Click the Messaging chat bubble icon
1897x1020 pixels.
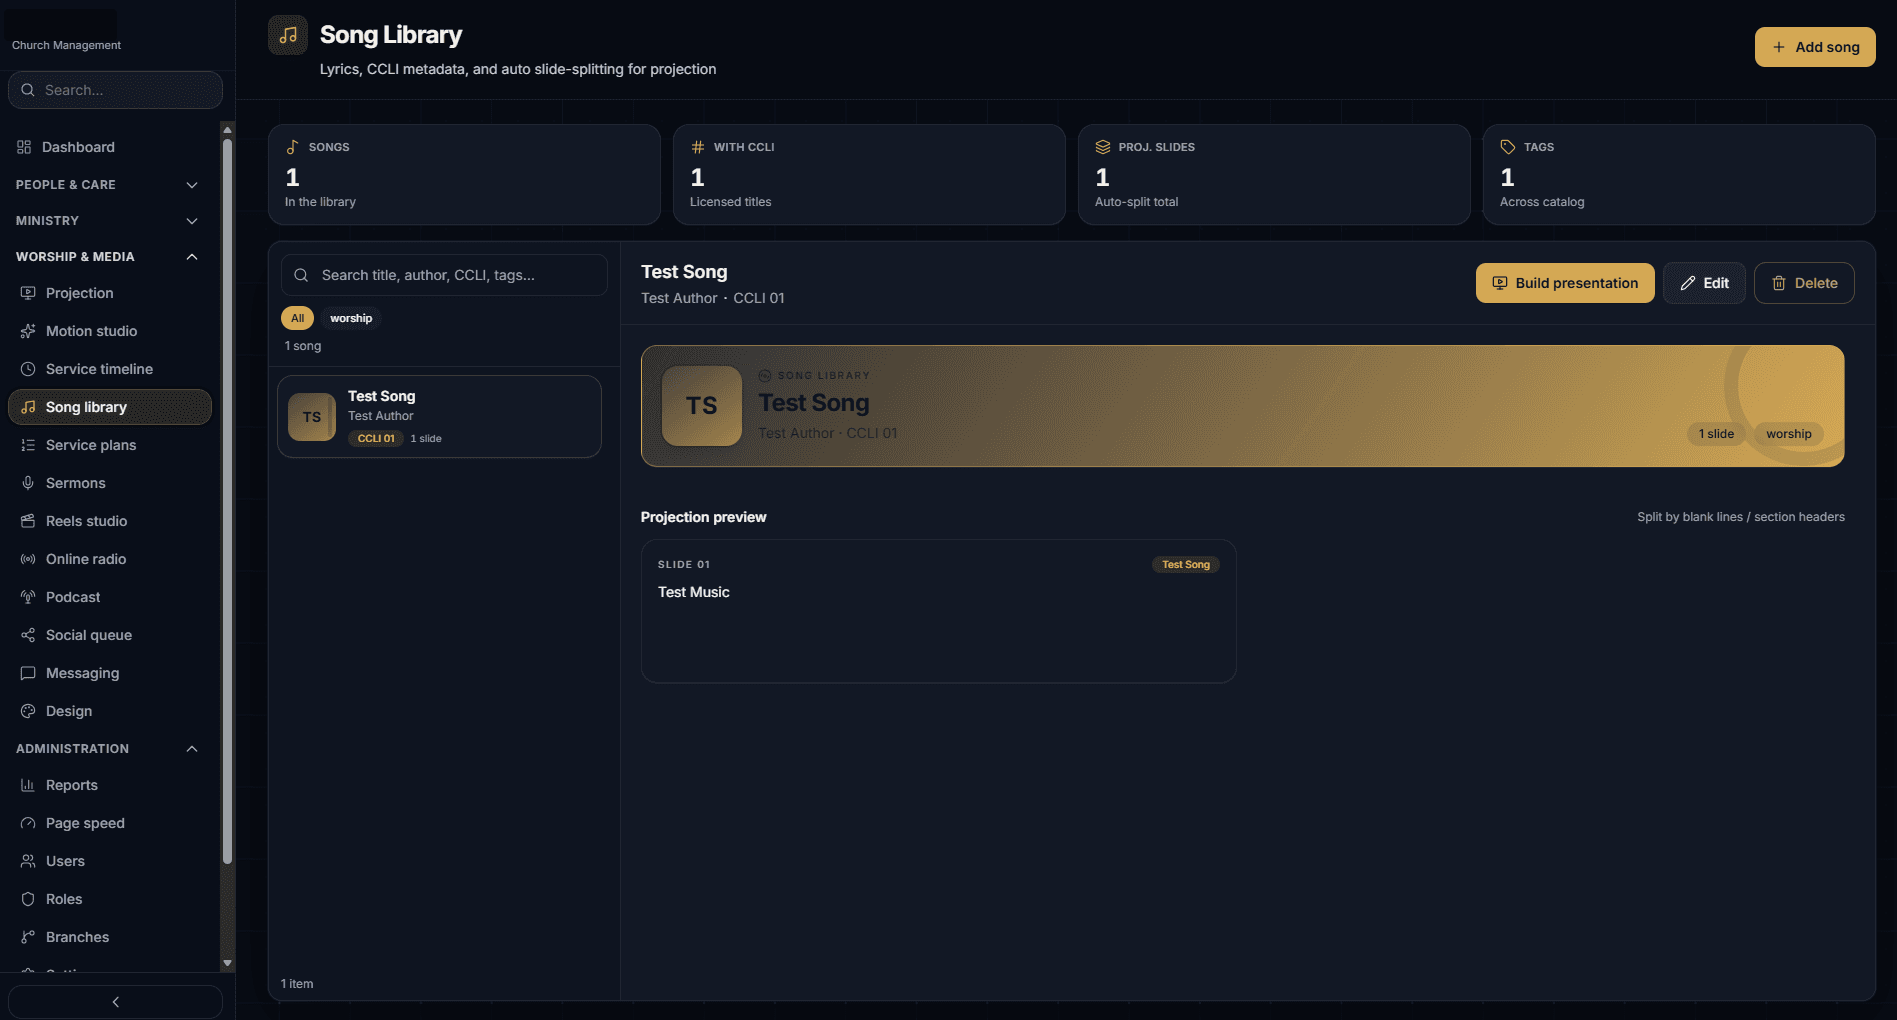pyautogui.click(x=28, y=673)
